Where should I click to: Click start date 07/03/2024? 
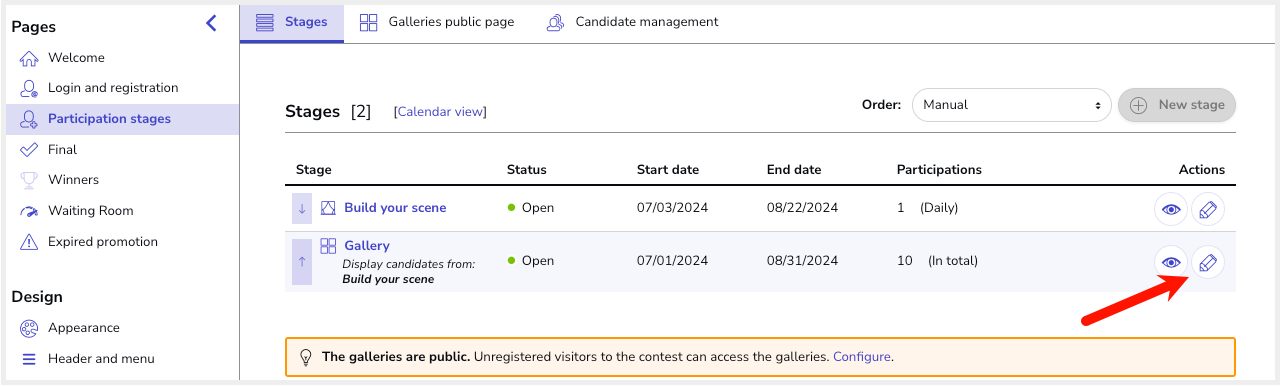tap(673, 208)
